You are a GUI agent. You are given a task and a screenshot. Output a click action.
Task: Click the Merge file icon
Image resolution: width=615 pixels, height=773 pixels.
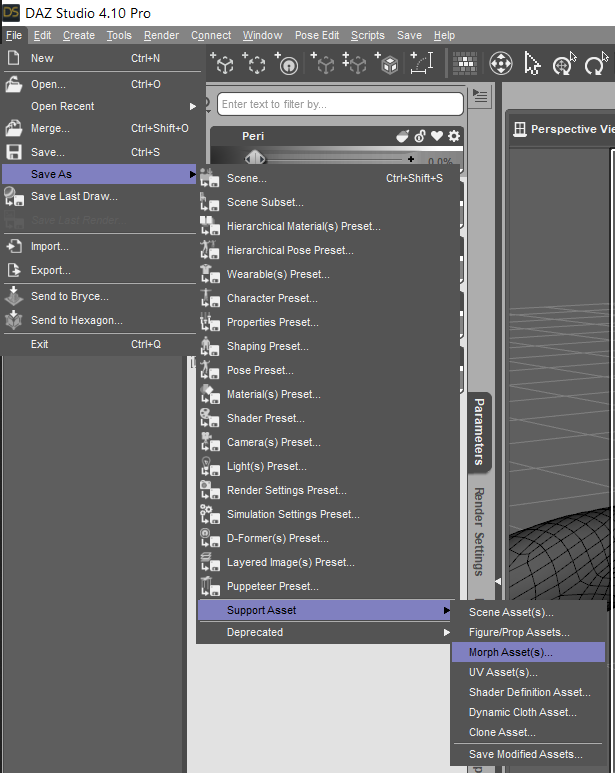(13, 128)
